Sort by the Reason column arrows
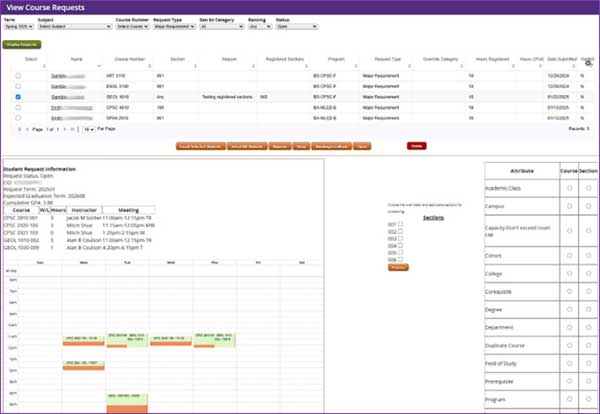Viewport: 600px width, 414px height. tap(253, 66)
